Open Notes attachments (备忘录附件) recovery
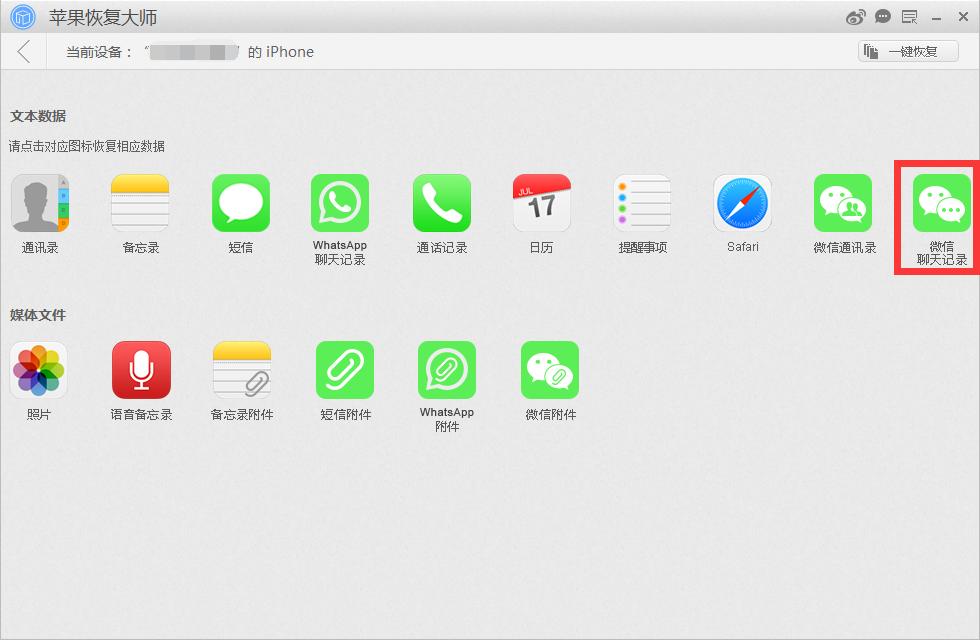980x640 pixels. click(x=240, y=368)
